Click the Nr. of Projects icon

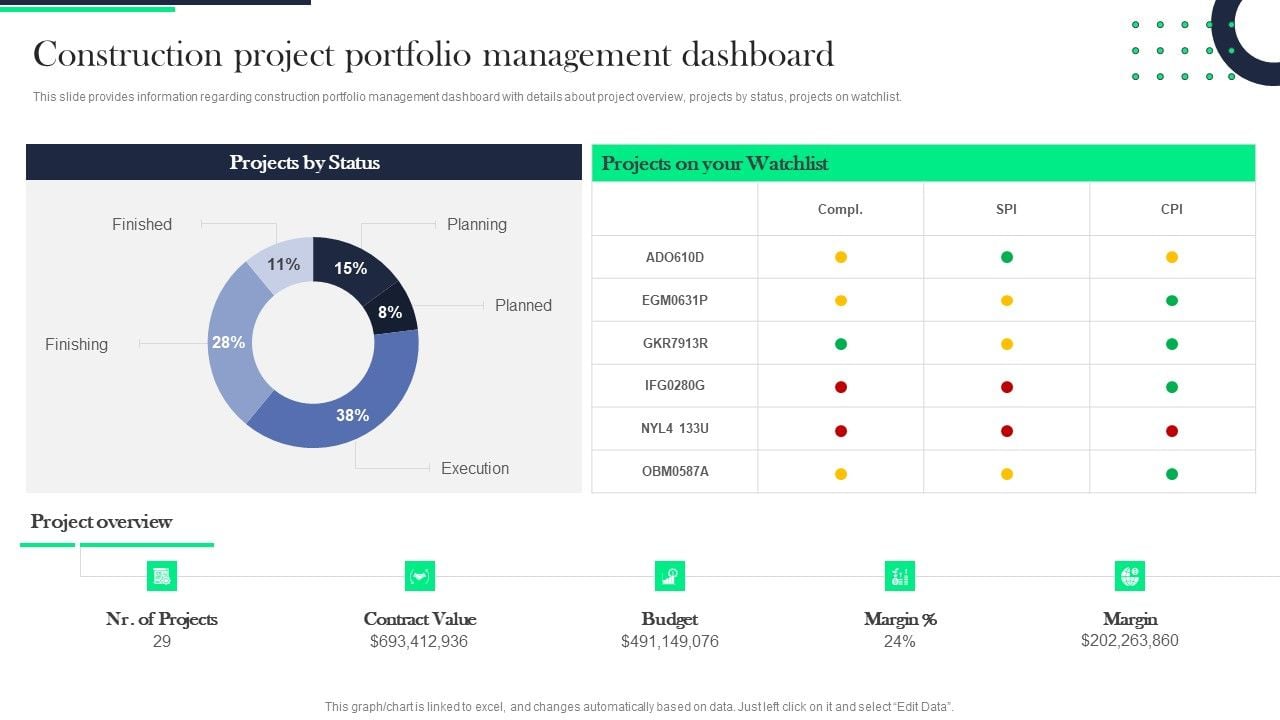(162, 576)
